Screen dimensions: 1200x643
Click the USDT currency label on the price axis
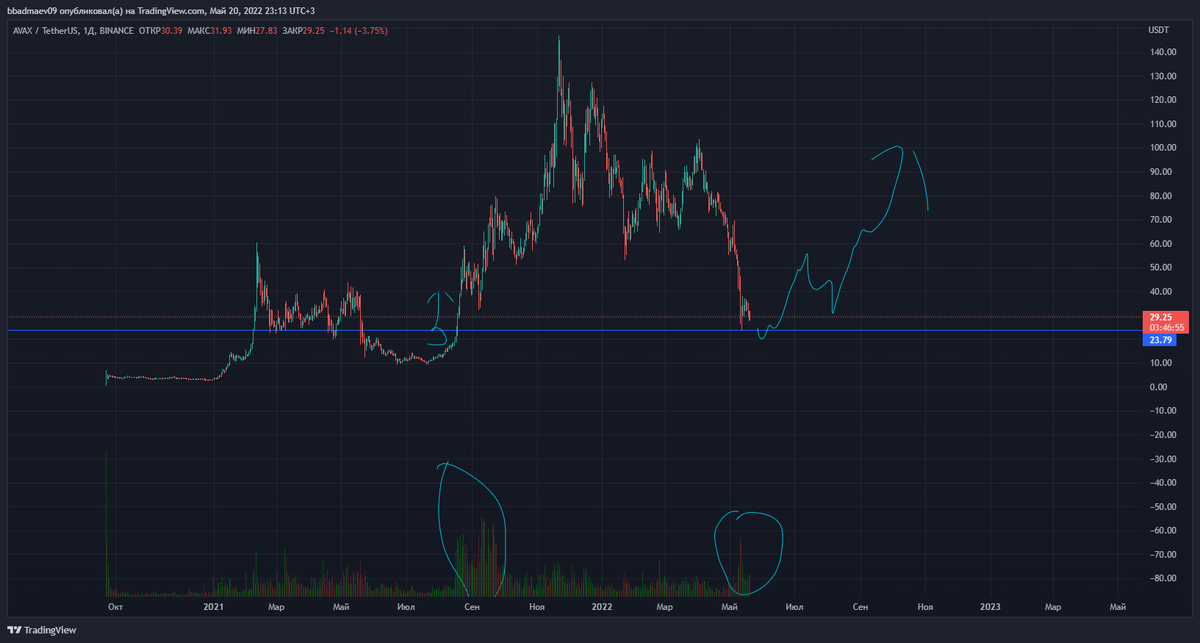(x=1158, y=31)
